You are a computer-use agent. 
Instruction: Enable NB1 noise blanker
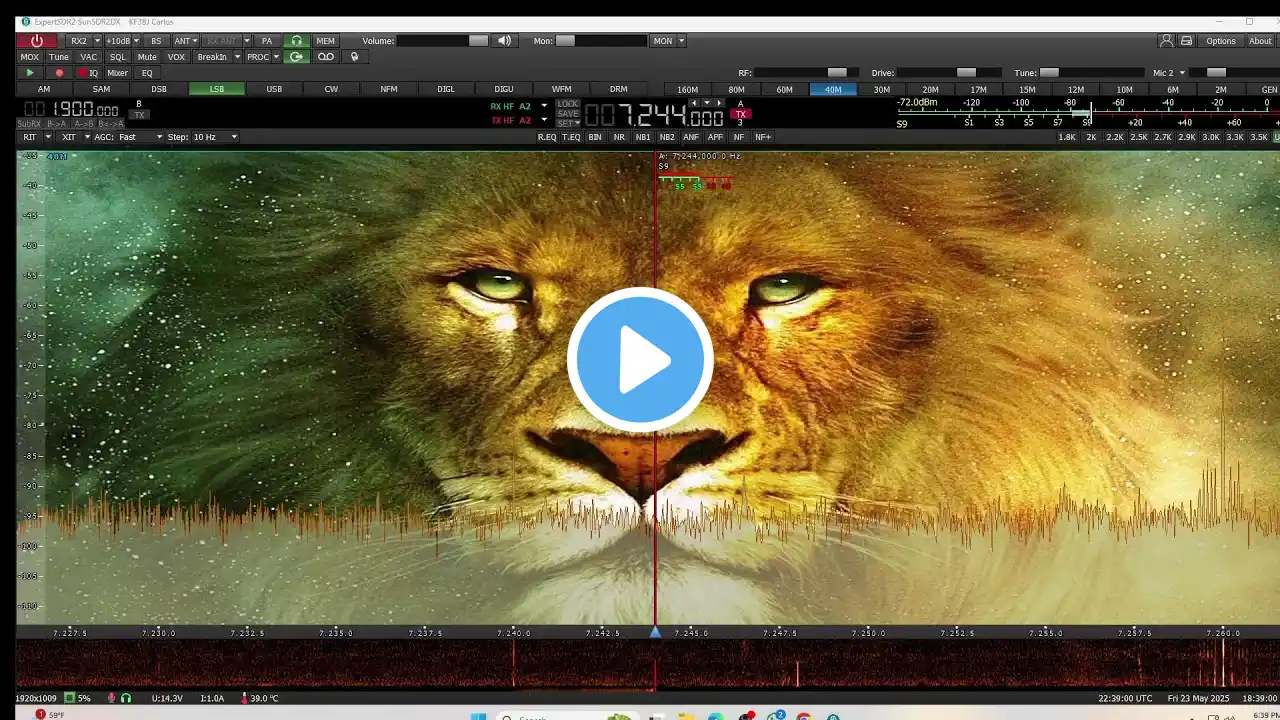(x=643, y=137)
